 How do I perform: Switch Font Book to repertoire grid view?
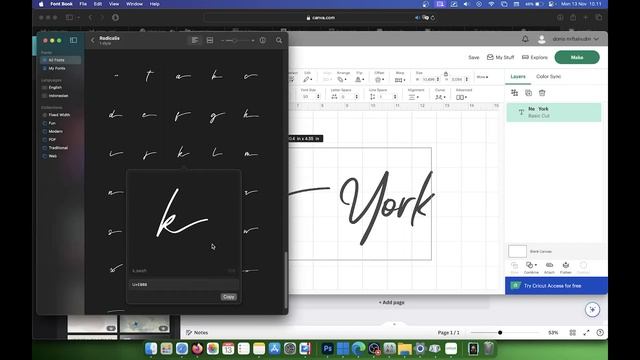210,40
